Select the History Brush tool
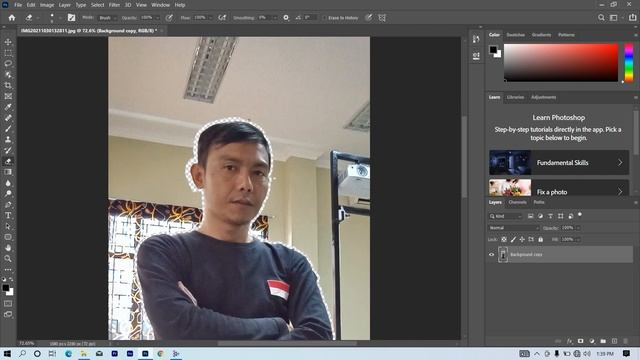 8,150
